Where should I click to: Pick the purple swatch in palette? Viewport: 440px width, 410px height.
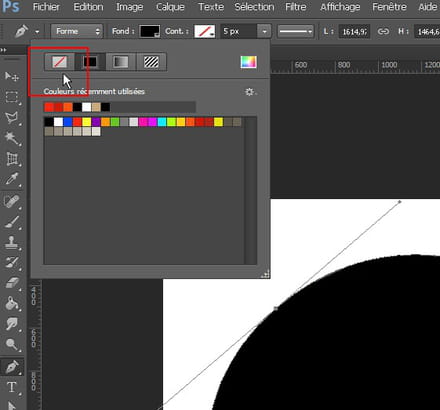pyautogui.click(x=96, y=122)
